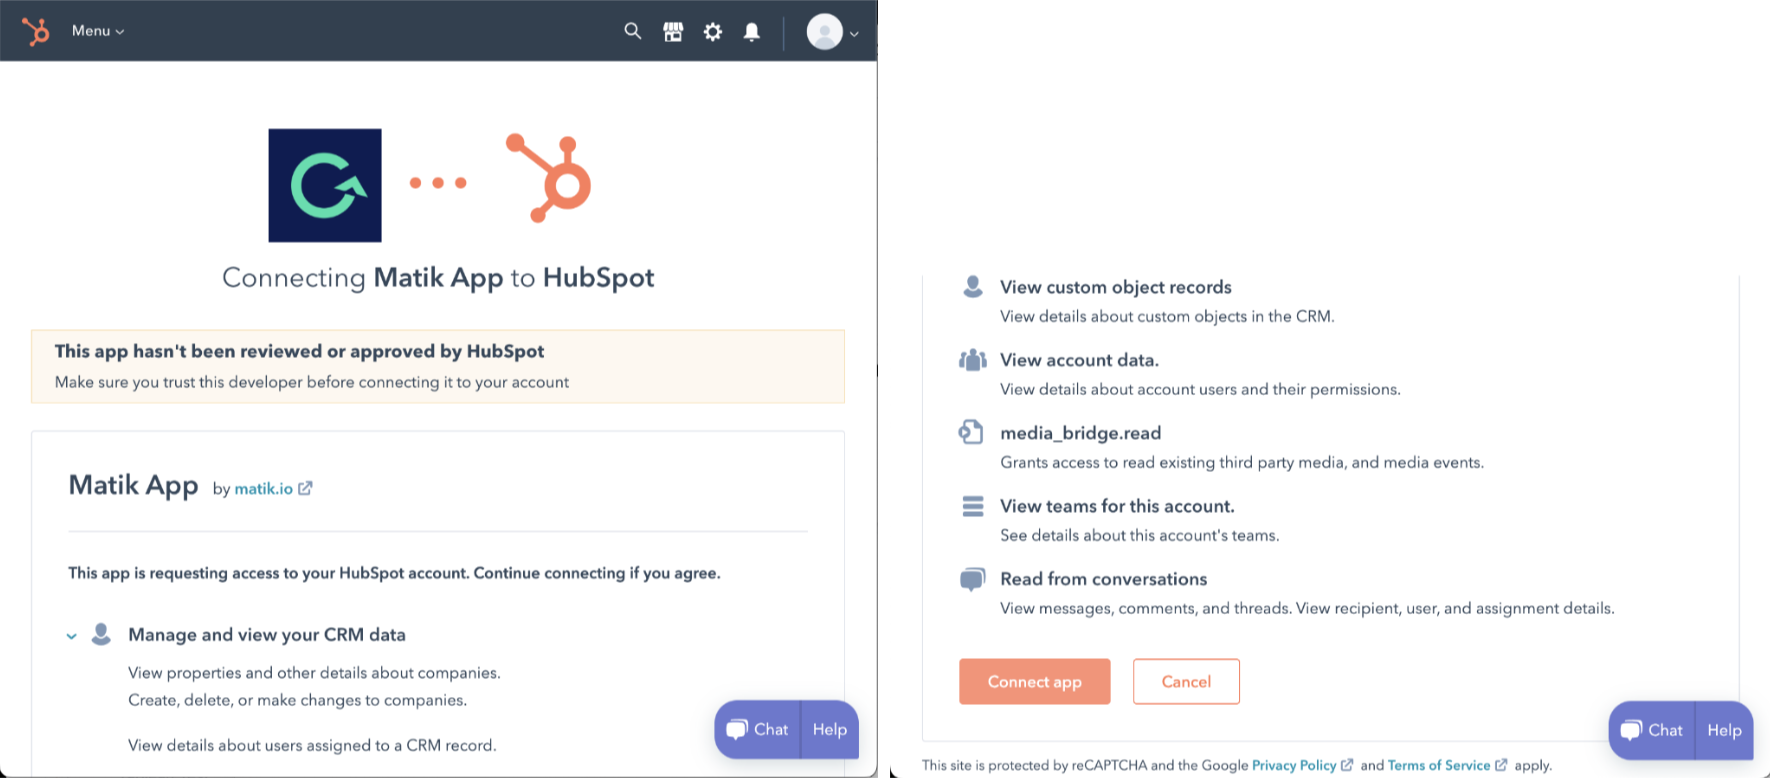Viewport: 1770px width, 778px height.
Task: Click the HubSpot sprocket logo in navbar
Action: (x=36, y=31)
